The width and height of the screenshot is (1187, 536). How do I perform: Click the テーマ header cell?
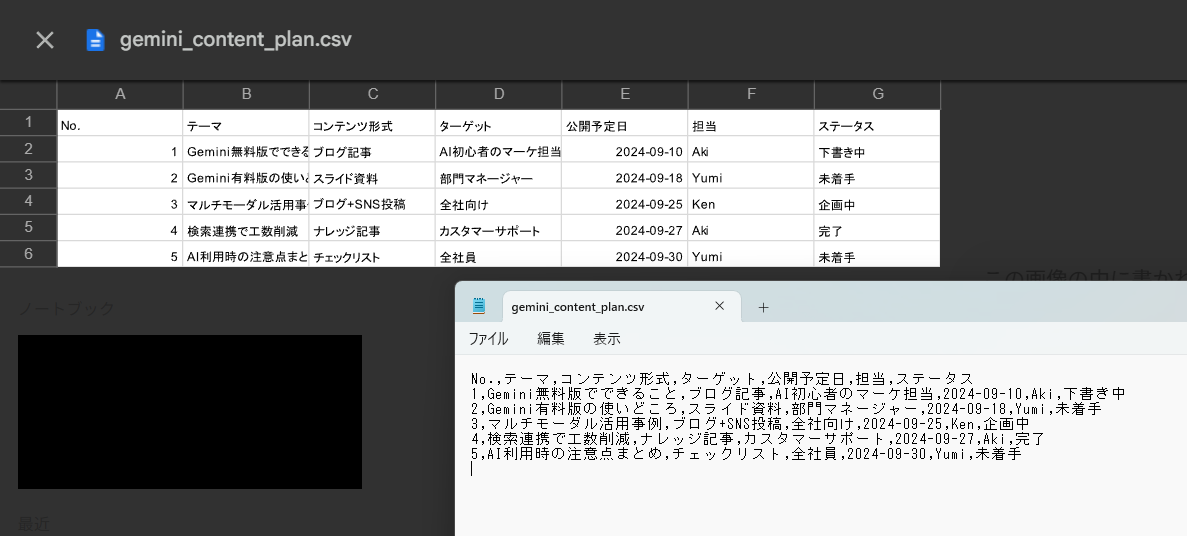click(x=246, y=123)
